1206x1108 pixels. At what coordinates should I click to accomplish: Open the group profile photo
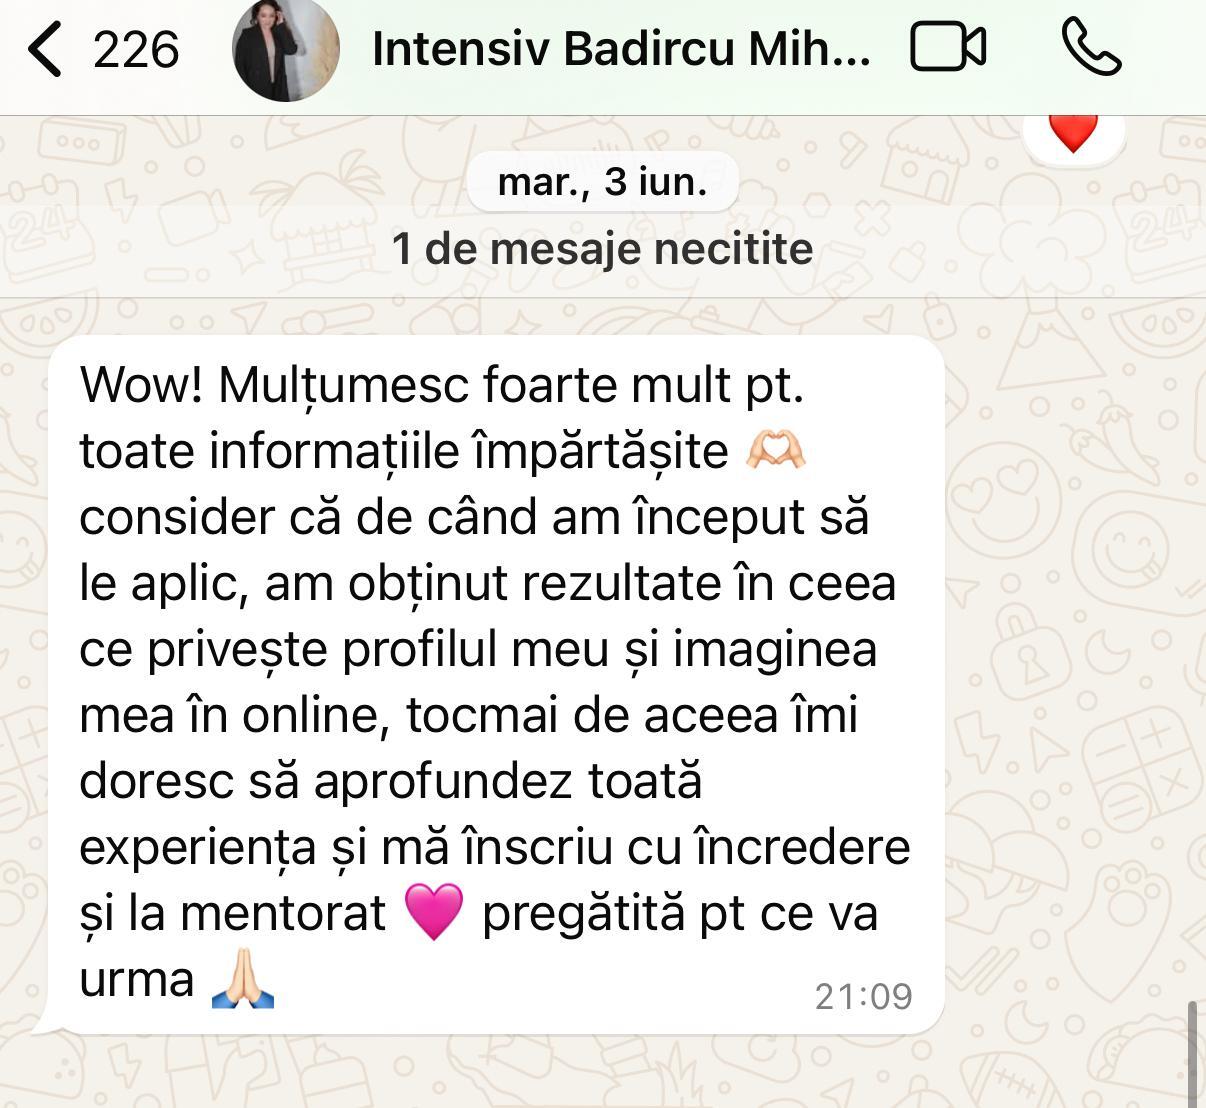pos(286,49)
